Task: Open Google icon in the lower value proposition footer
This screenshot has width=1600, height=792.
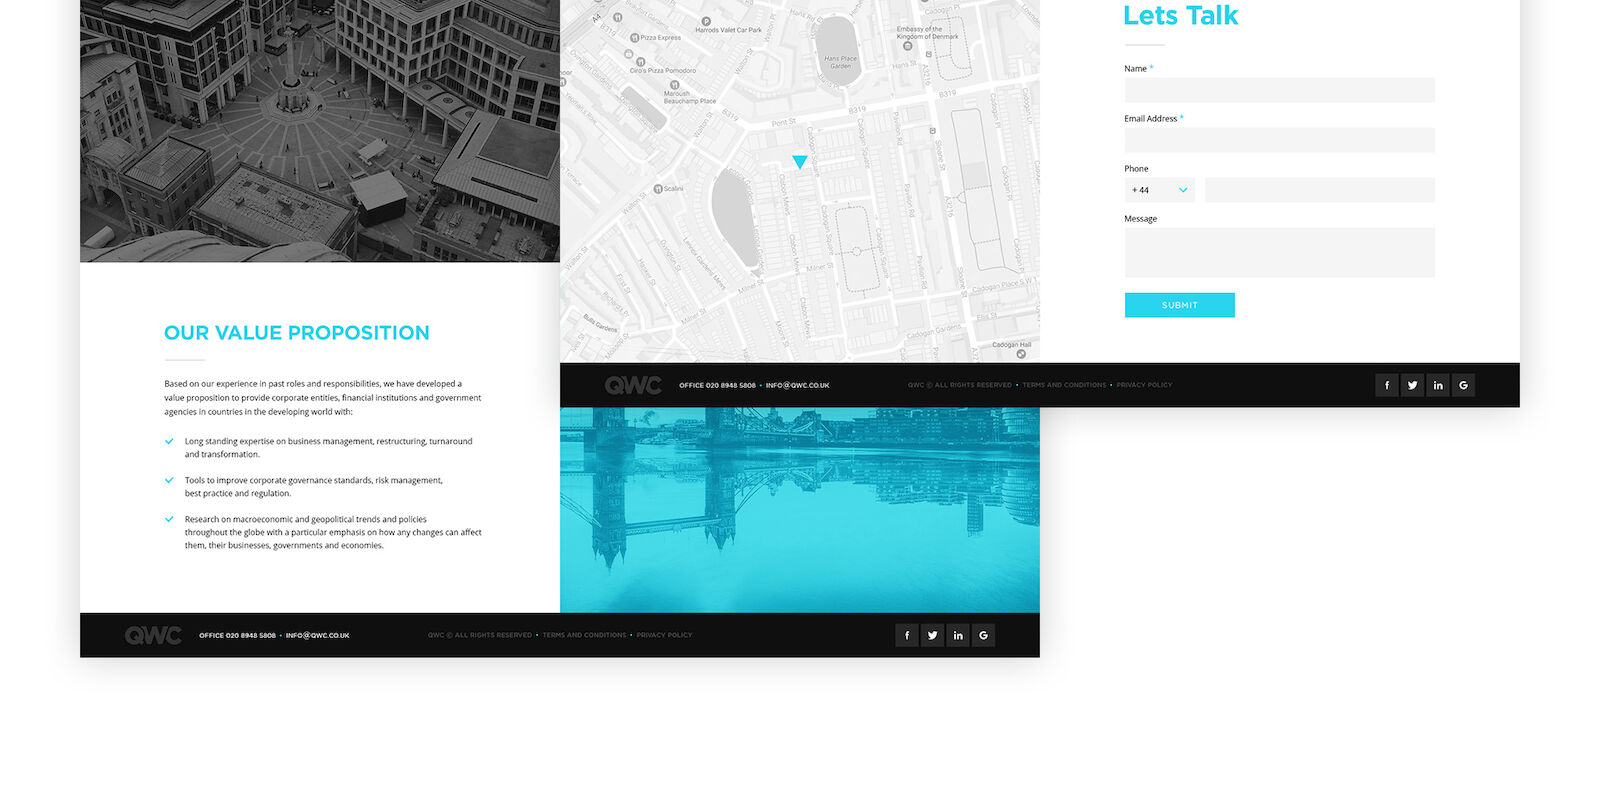Action: 983,635
